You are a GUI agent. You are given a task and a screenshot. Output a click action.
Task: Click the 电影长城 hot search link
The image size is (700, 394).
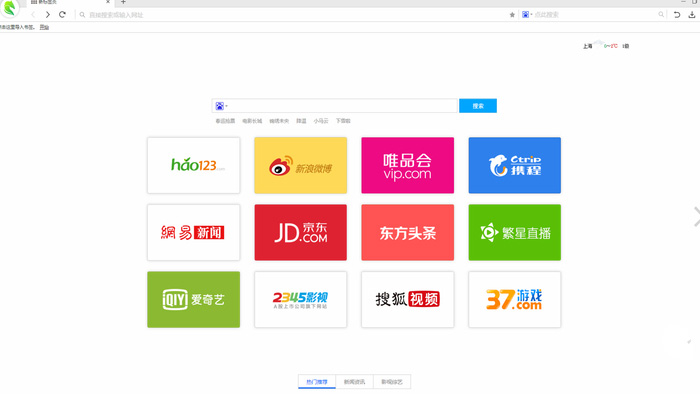pos(252,121)
